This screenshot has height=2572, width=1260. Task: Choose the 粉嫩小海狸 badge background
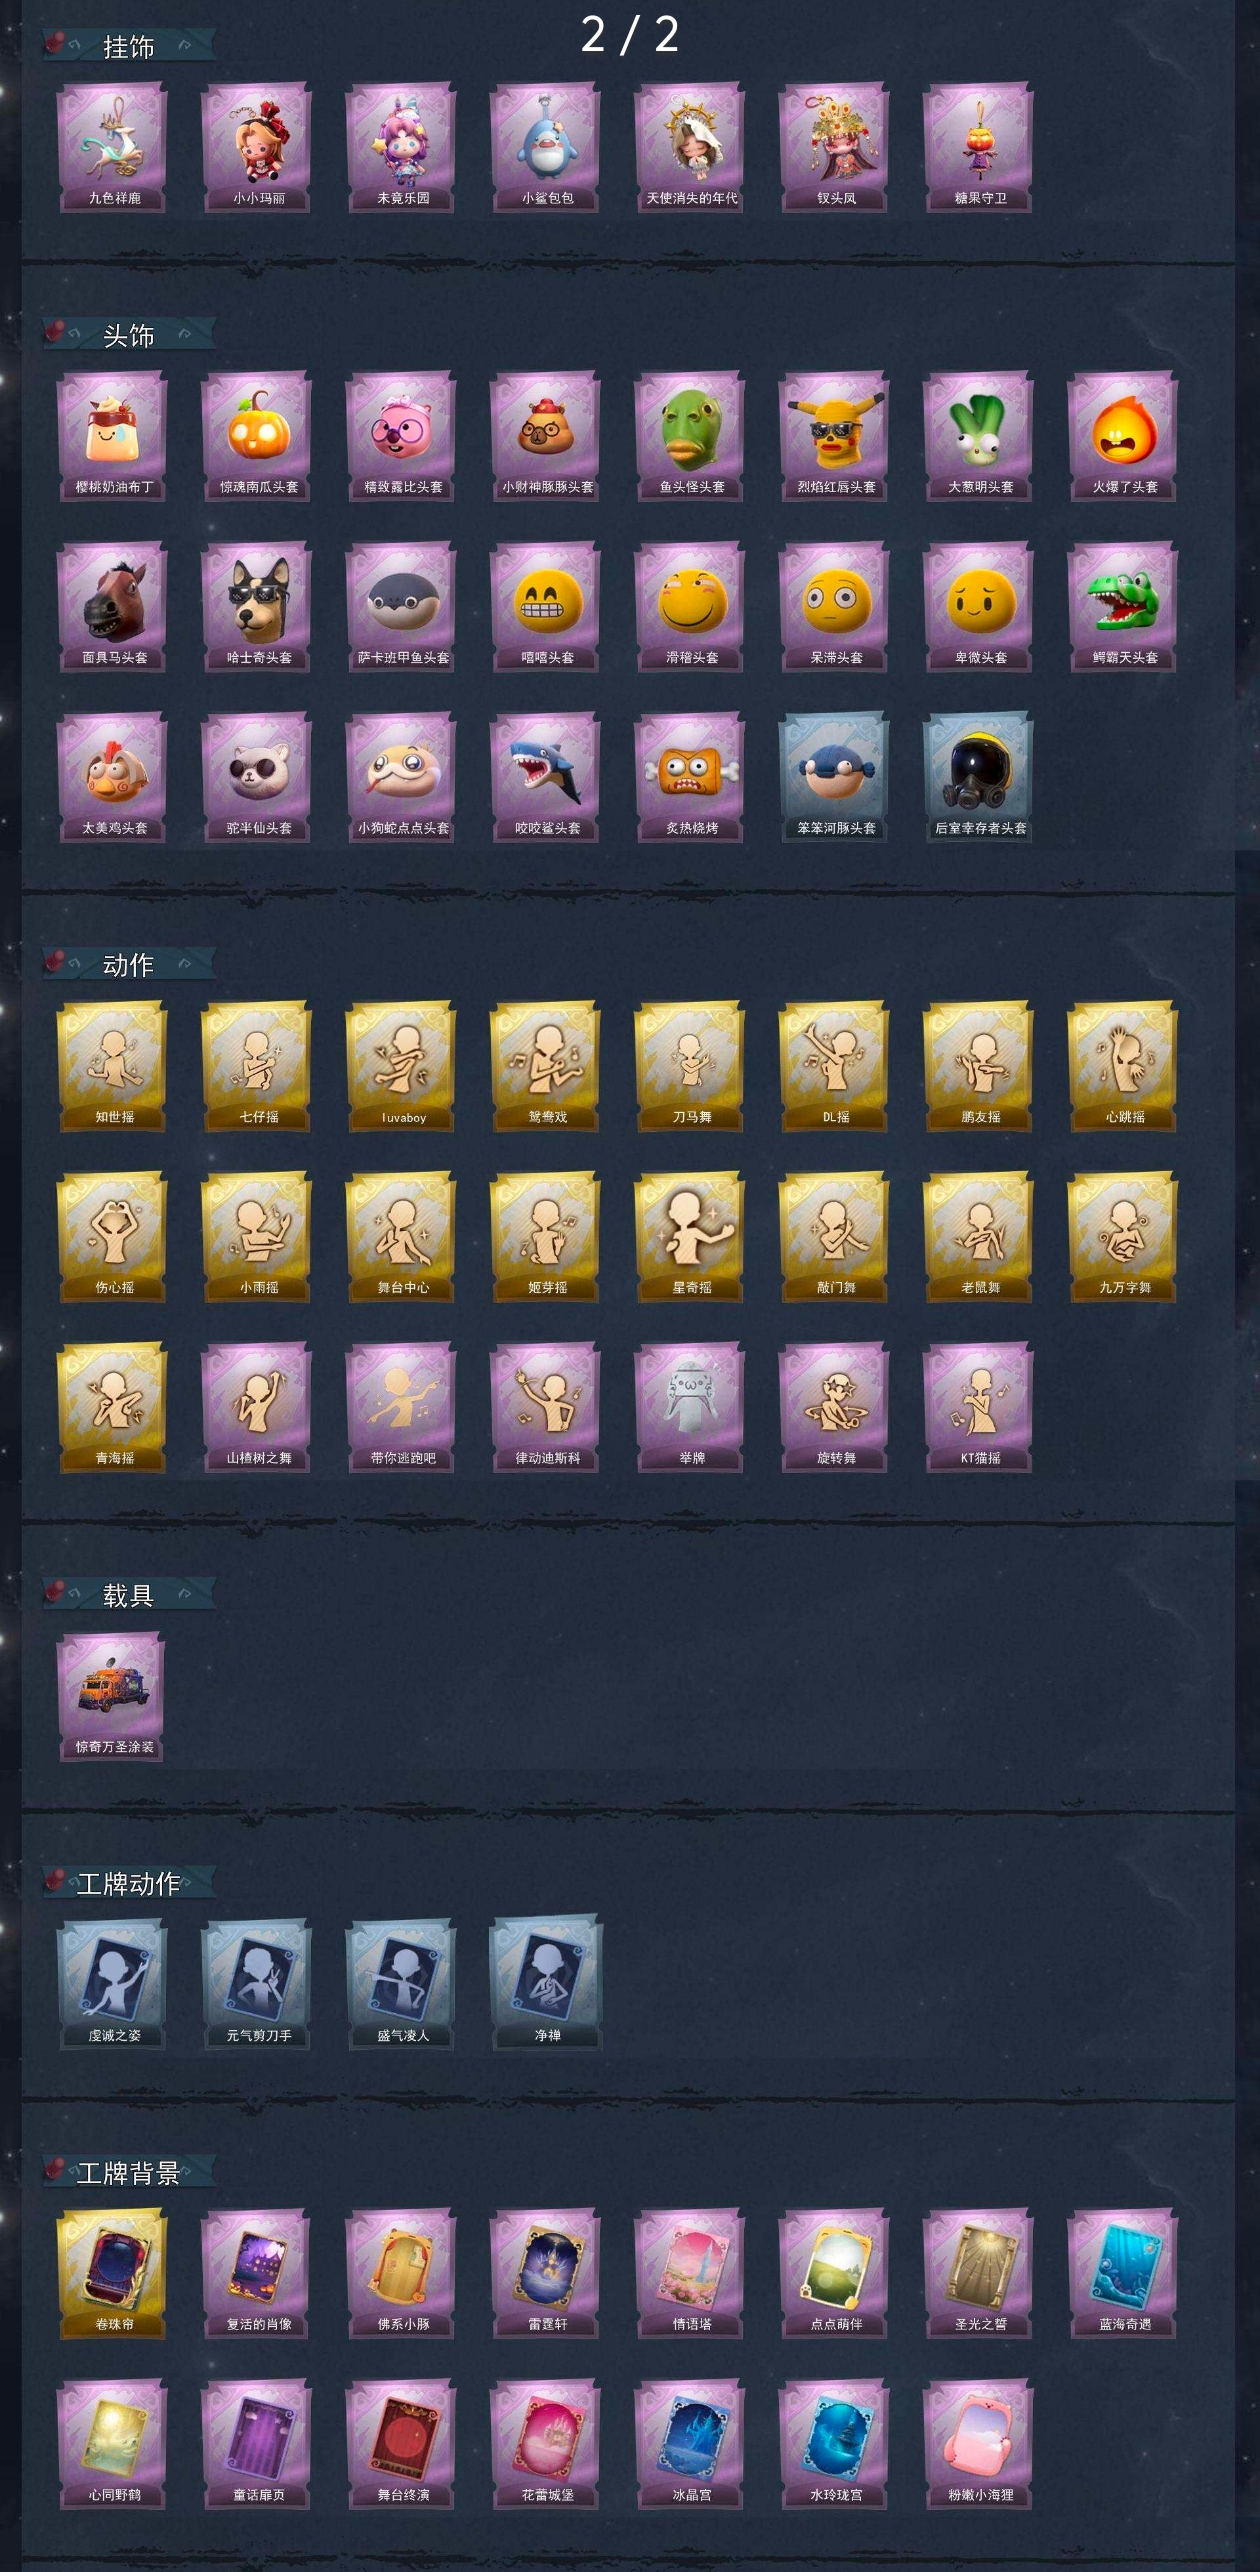tap(979, 2445)
